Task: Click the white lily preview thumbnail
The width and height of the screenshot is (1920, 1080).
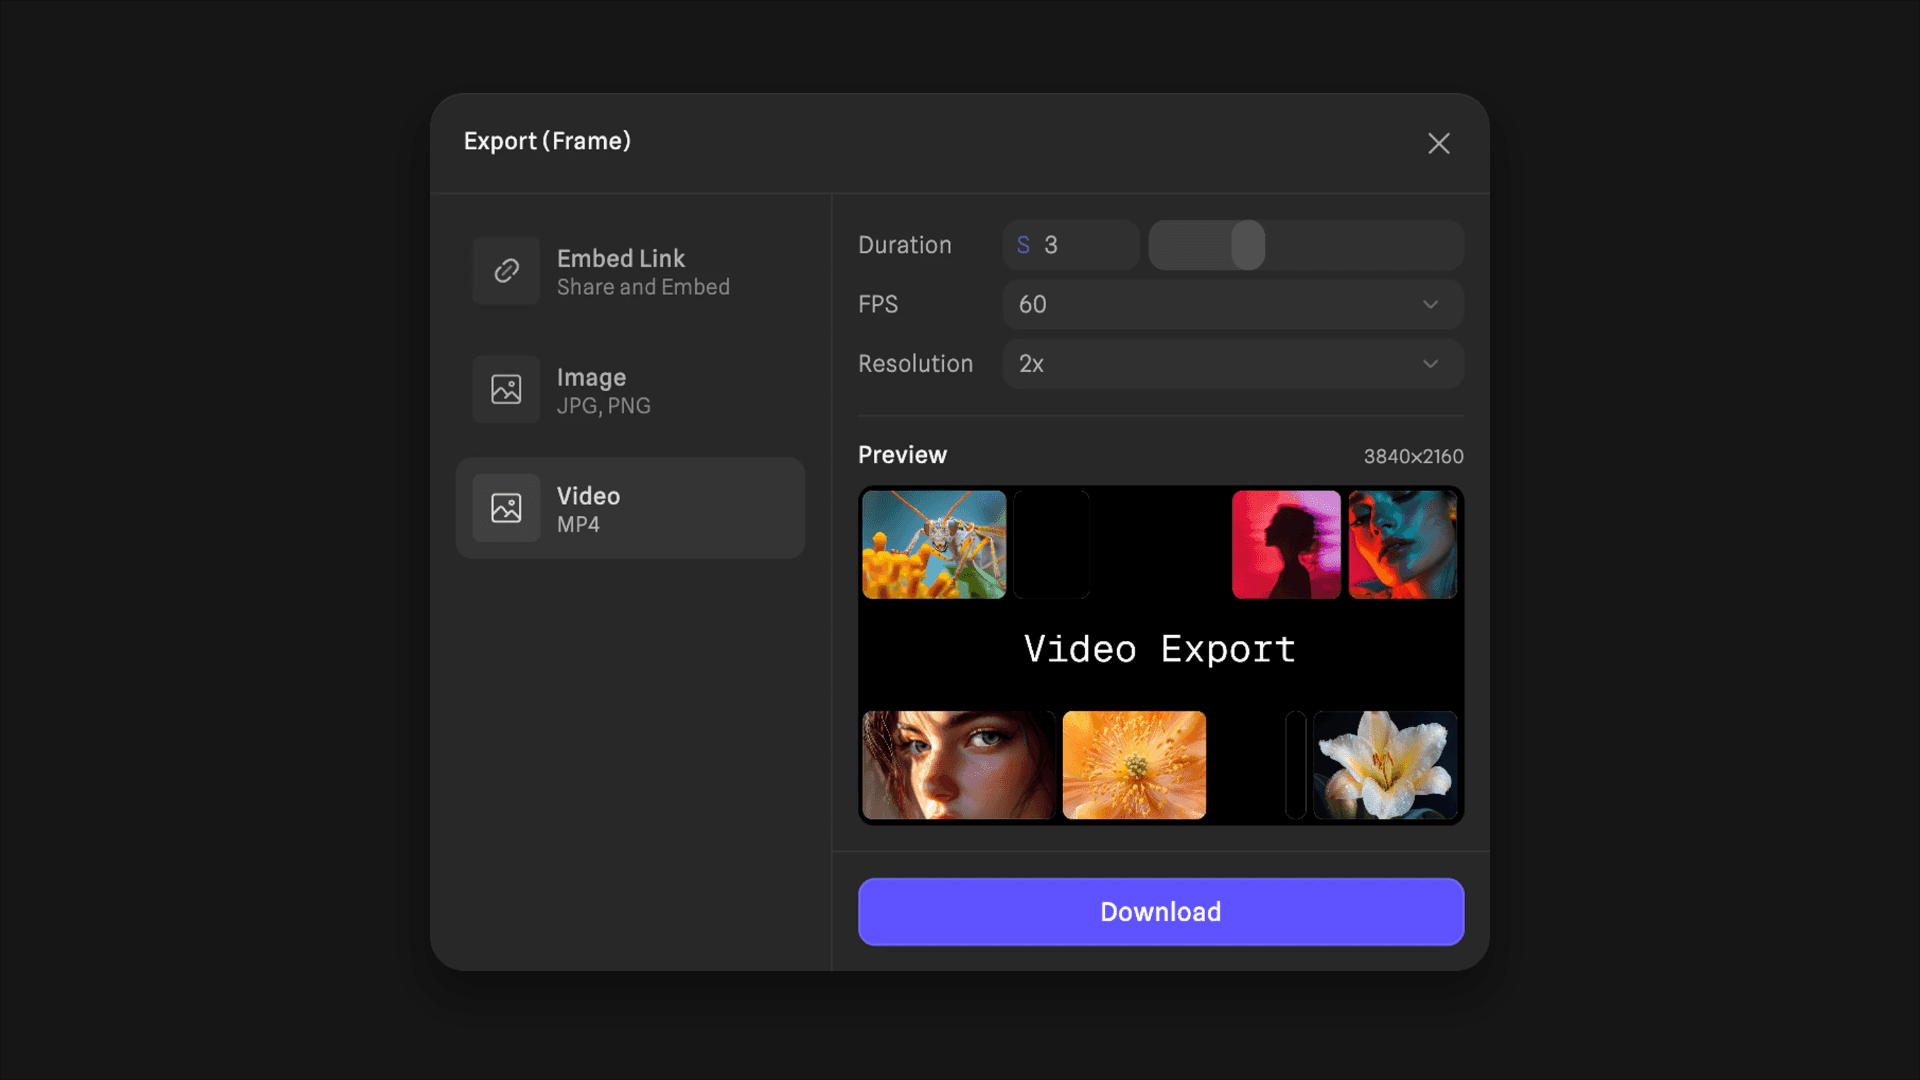Action: [x=1385, y=765]
